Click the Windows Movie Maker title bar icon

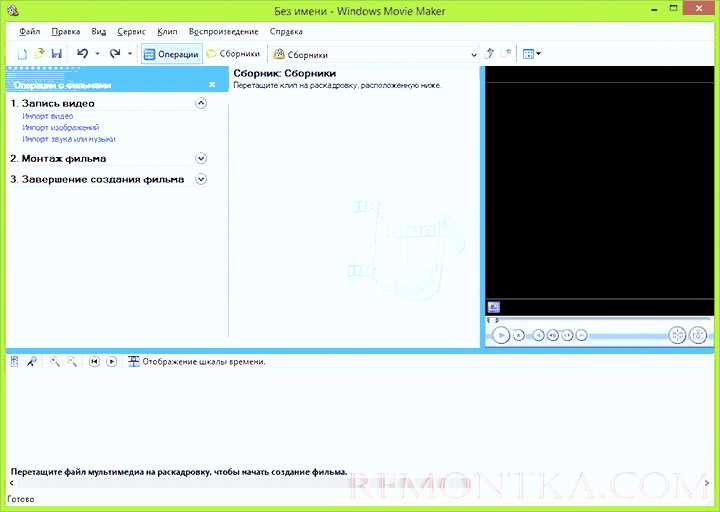tap(12, 10)
